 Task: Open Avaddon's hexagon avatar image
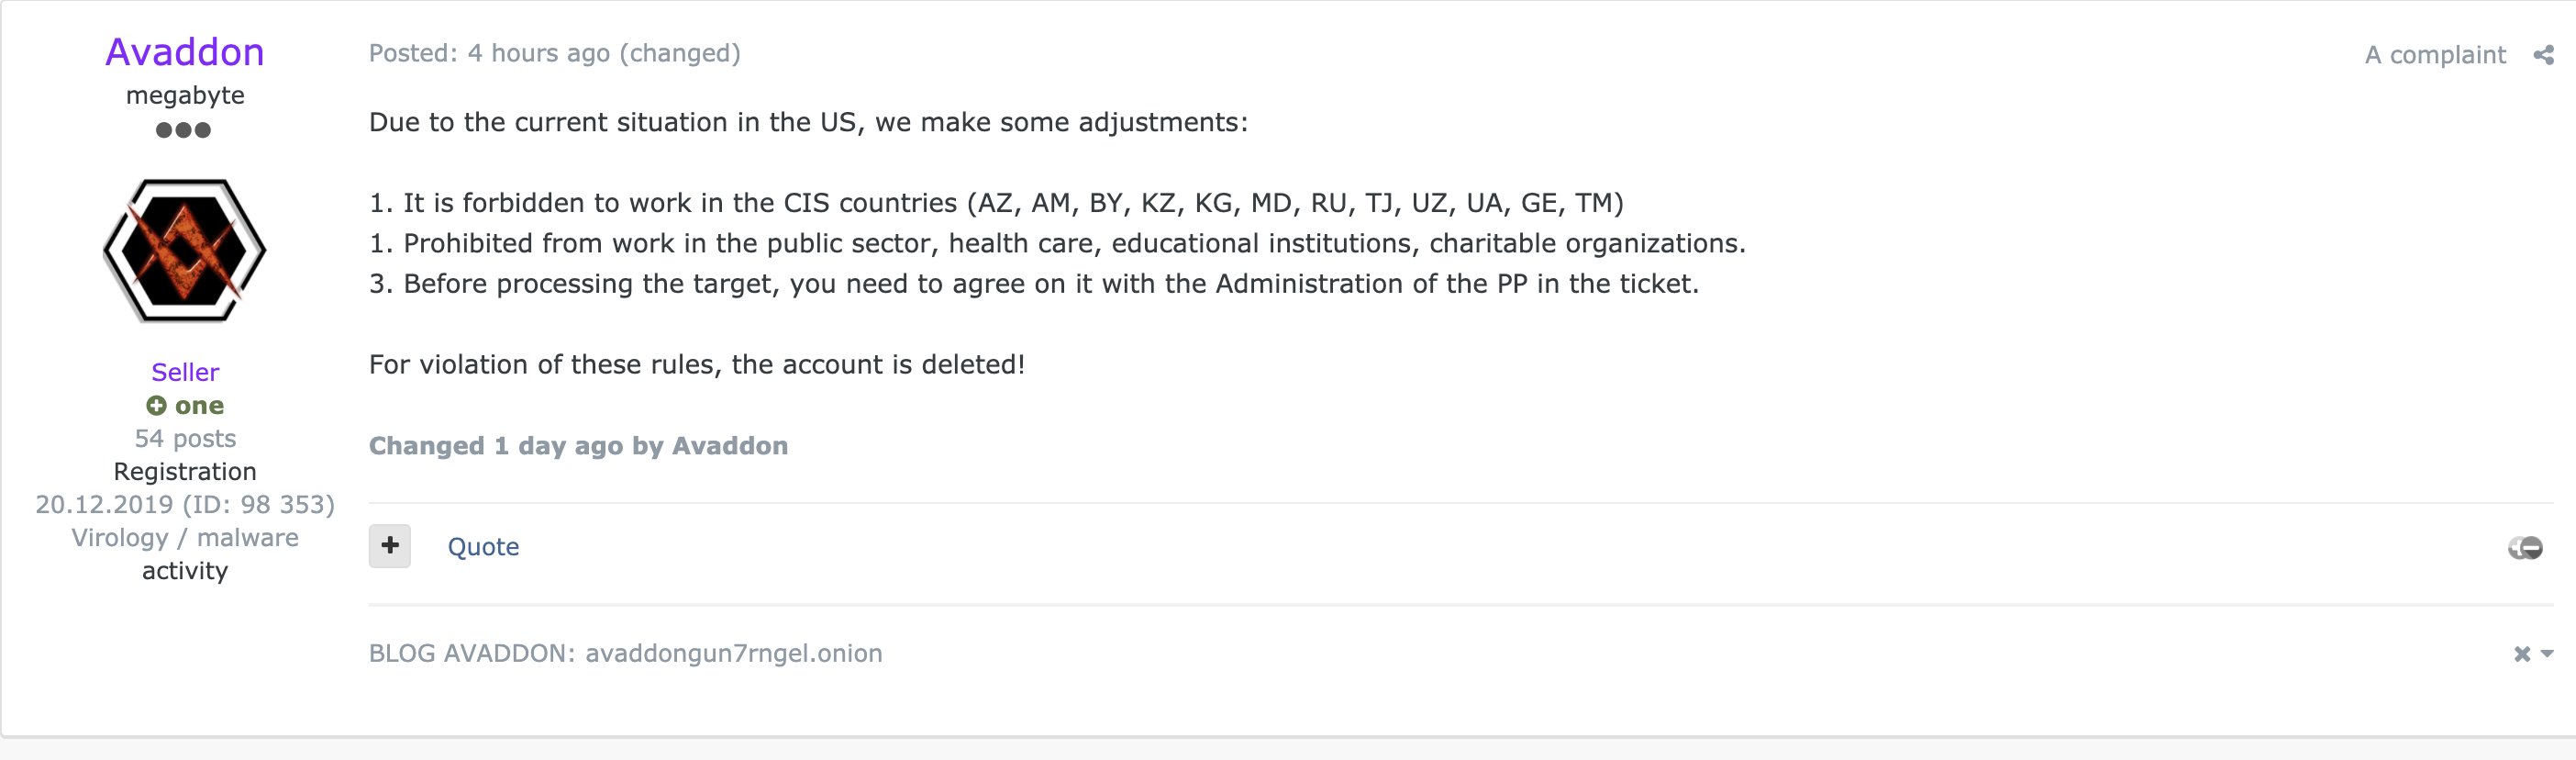click(x=185, y=251)
